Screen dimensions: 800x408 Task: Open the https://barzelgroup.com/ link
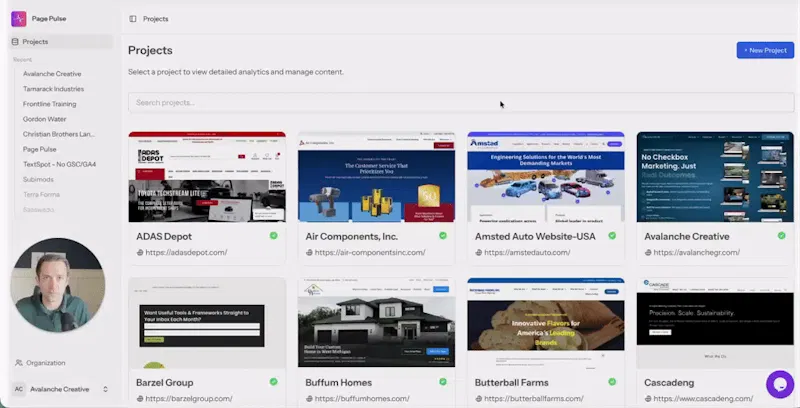tap(189, 399)
